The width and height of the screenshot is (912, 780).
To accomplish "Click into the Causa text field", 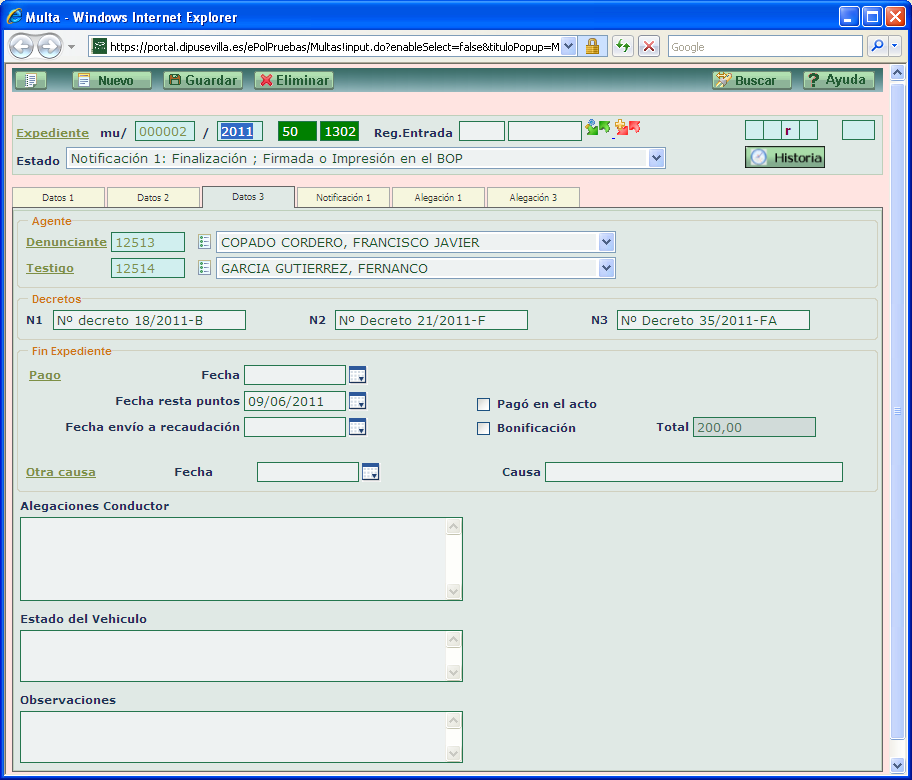I will (x=693, y=472).
